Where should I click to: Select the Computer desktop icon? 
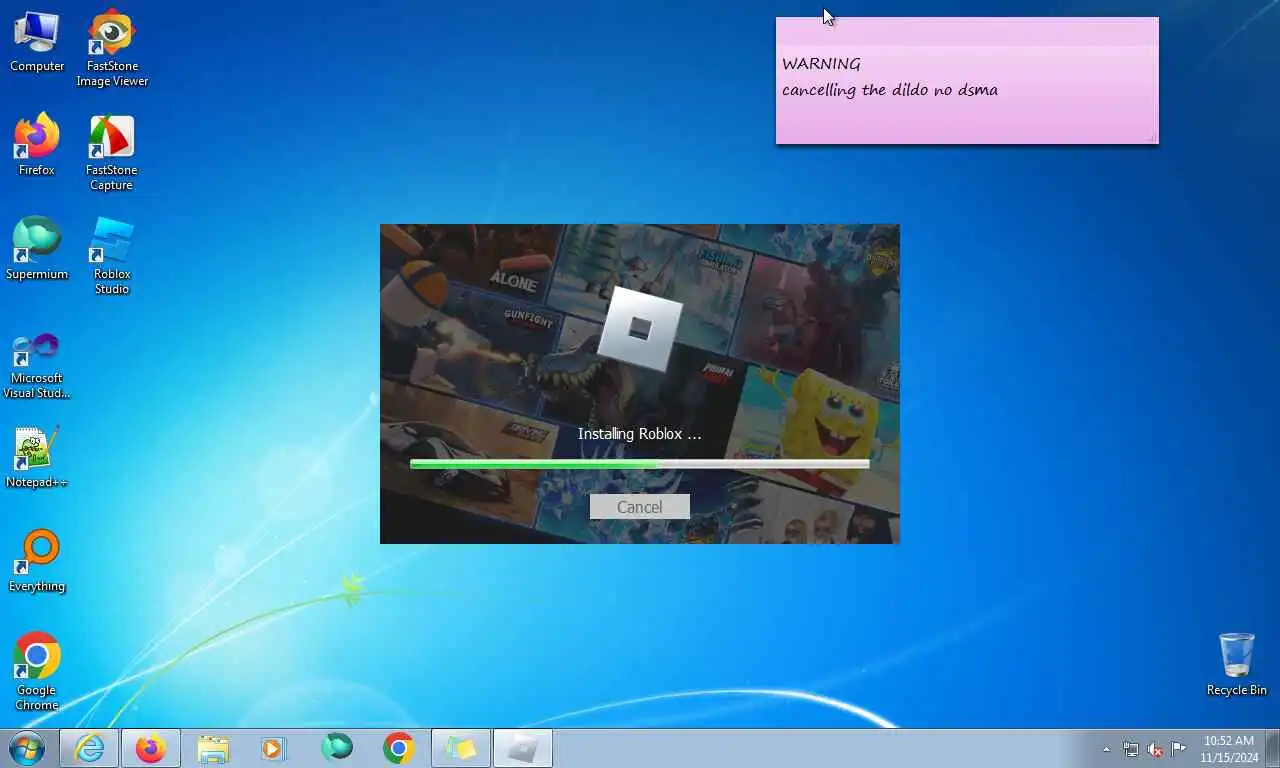coord(37,42)
